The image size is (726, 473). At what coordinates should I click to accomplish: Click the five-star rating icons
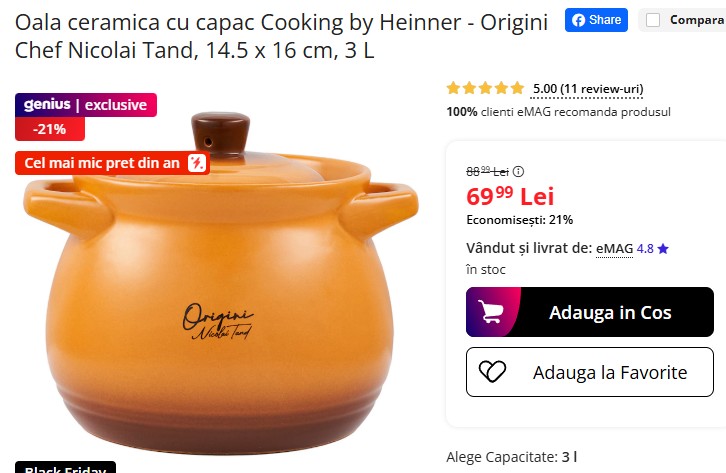click(x=485, y=88)
